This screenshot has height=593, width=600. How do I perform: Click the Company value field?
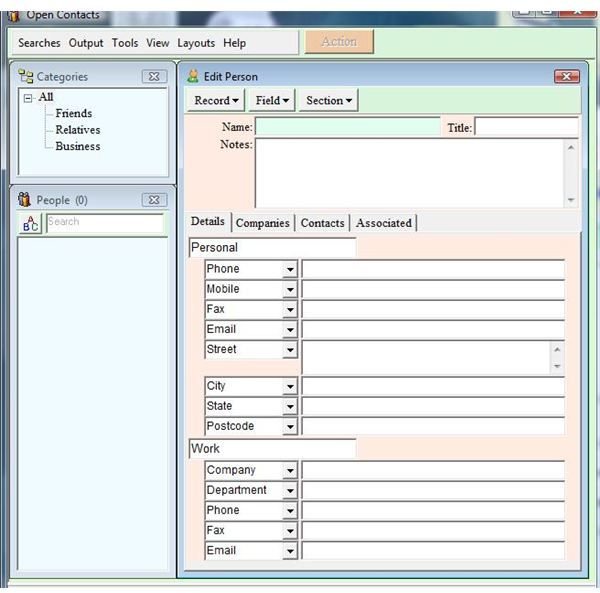[433, 471]
